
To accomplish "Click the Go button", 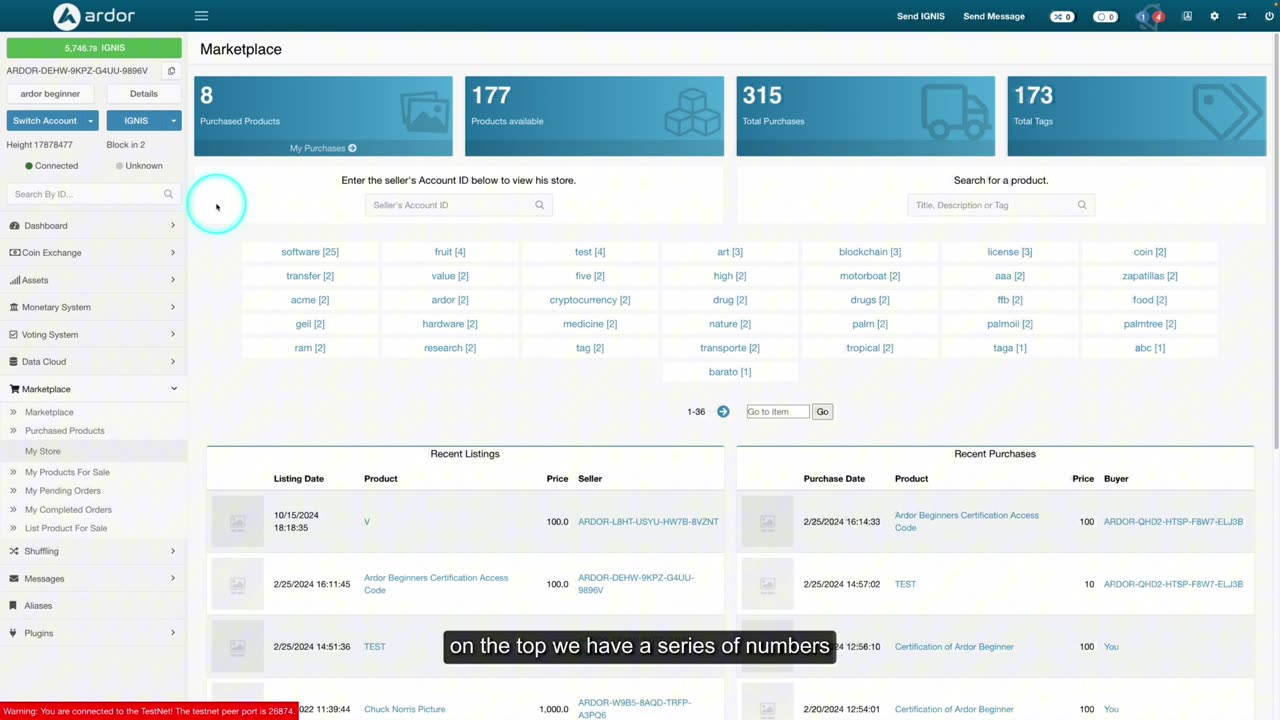I will click(x=822, y=412).
